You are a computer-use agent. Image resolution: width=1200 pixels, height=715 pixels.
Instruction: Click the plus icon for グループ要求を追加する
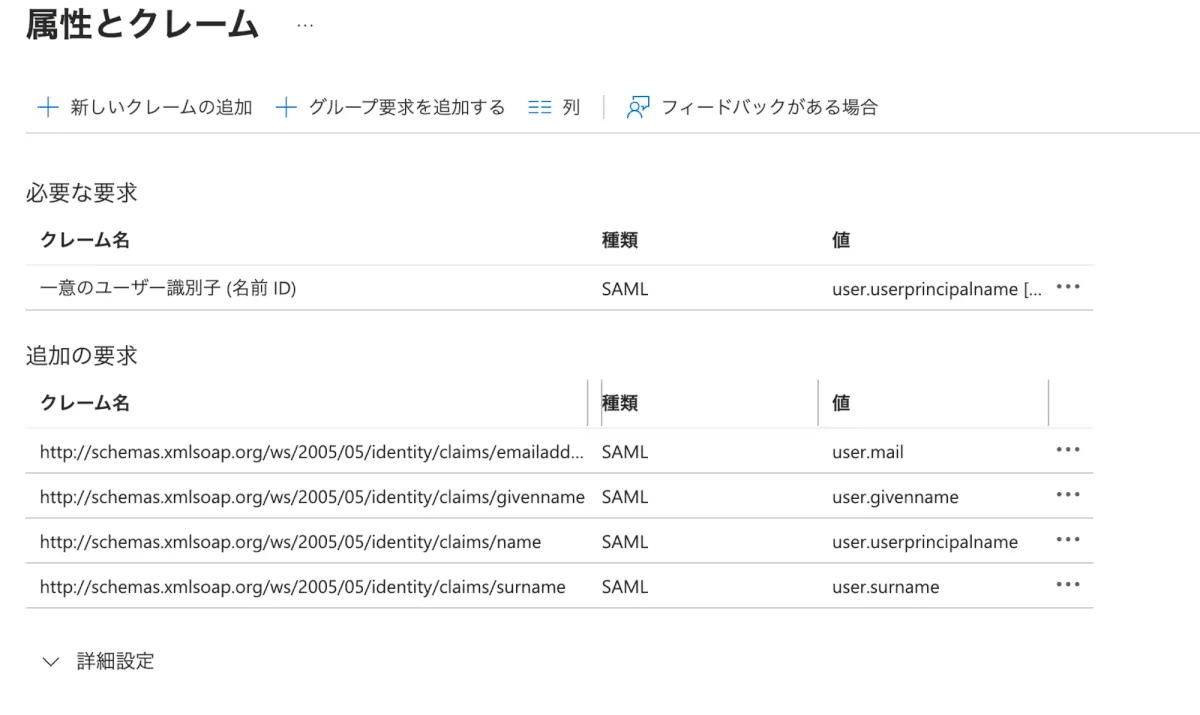point(286,107)
